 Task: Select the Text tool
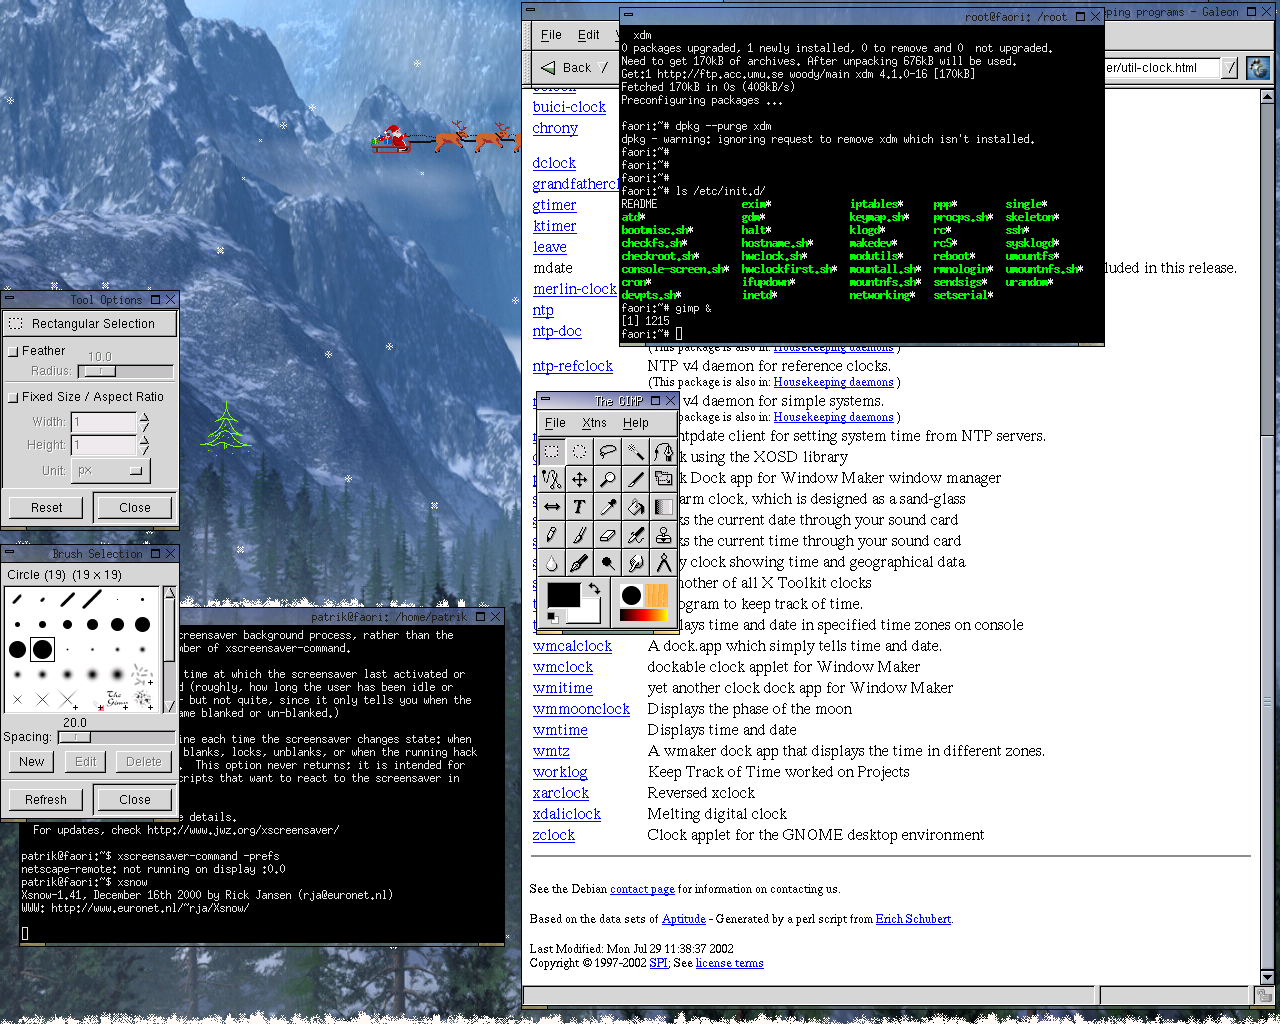point(579,507)
